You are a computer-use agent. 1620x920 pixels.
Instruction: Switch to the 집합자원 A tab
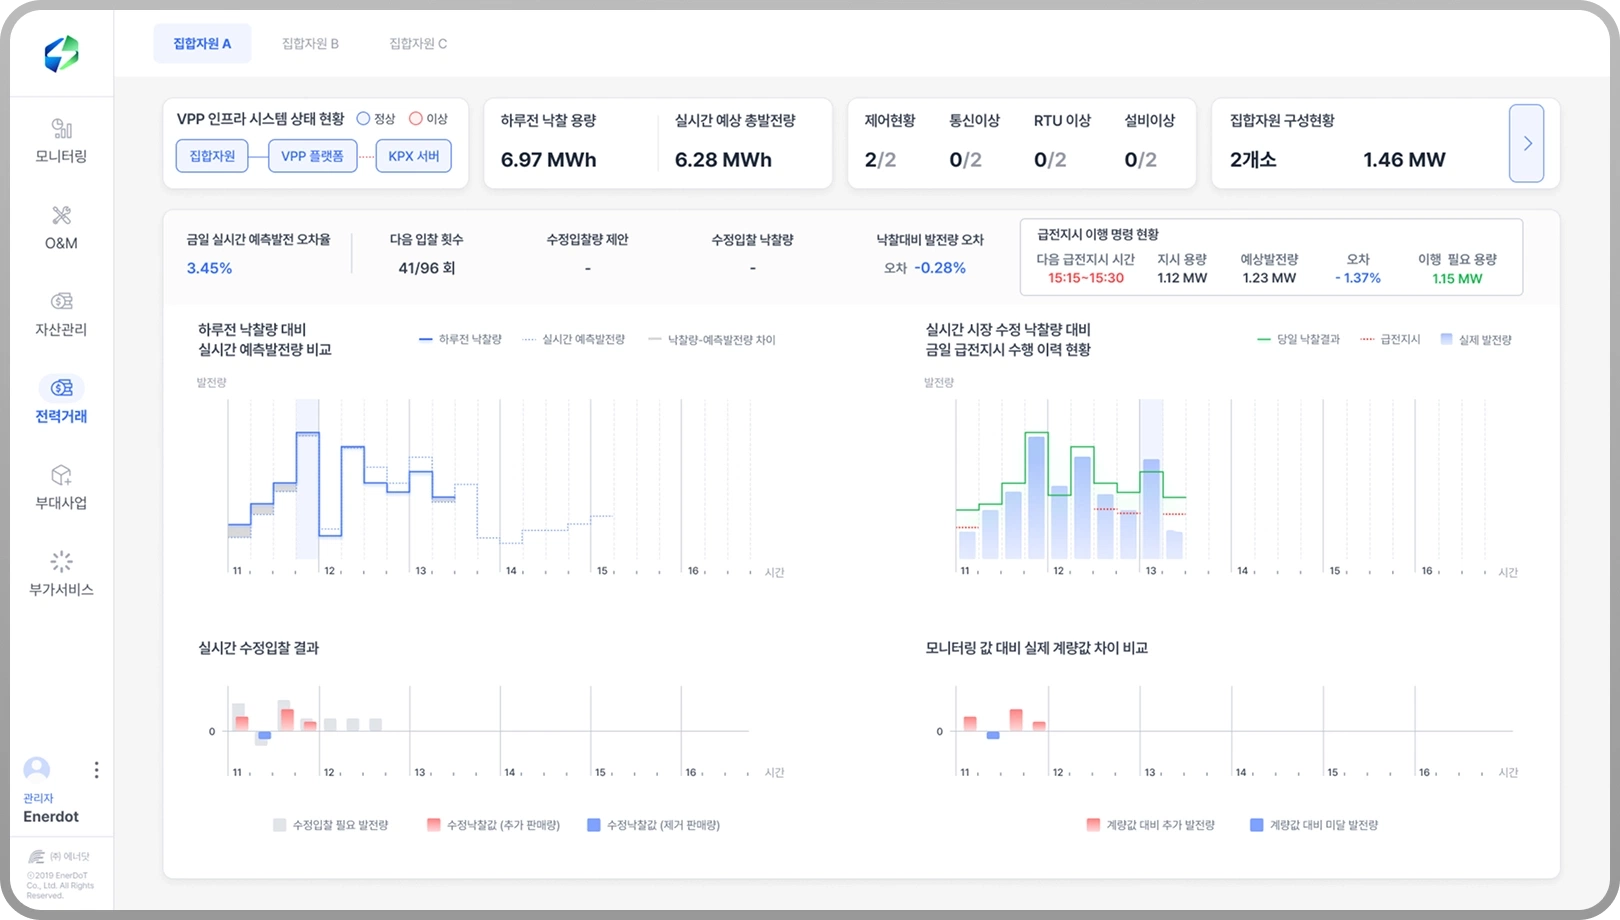[x=202, y=44]
